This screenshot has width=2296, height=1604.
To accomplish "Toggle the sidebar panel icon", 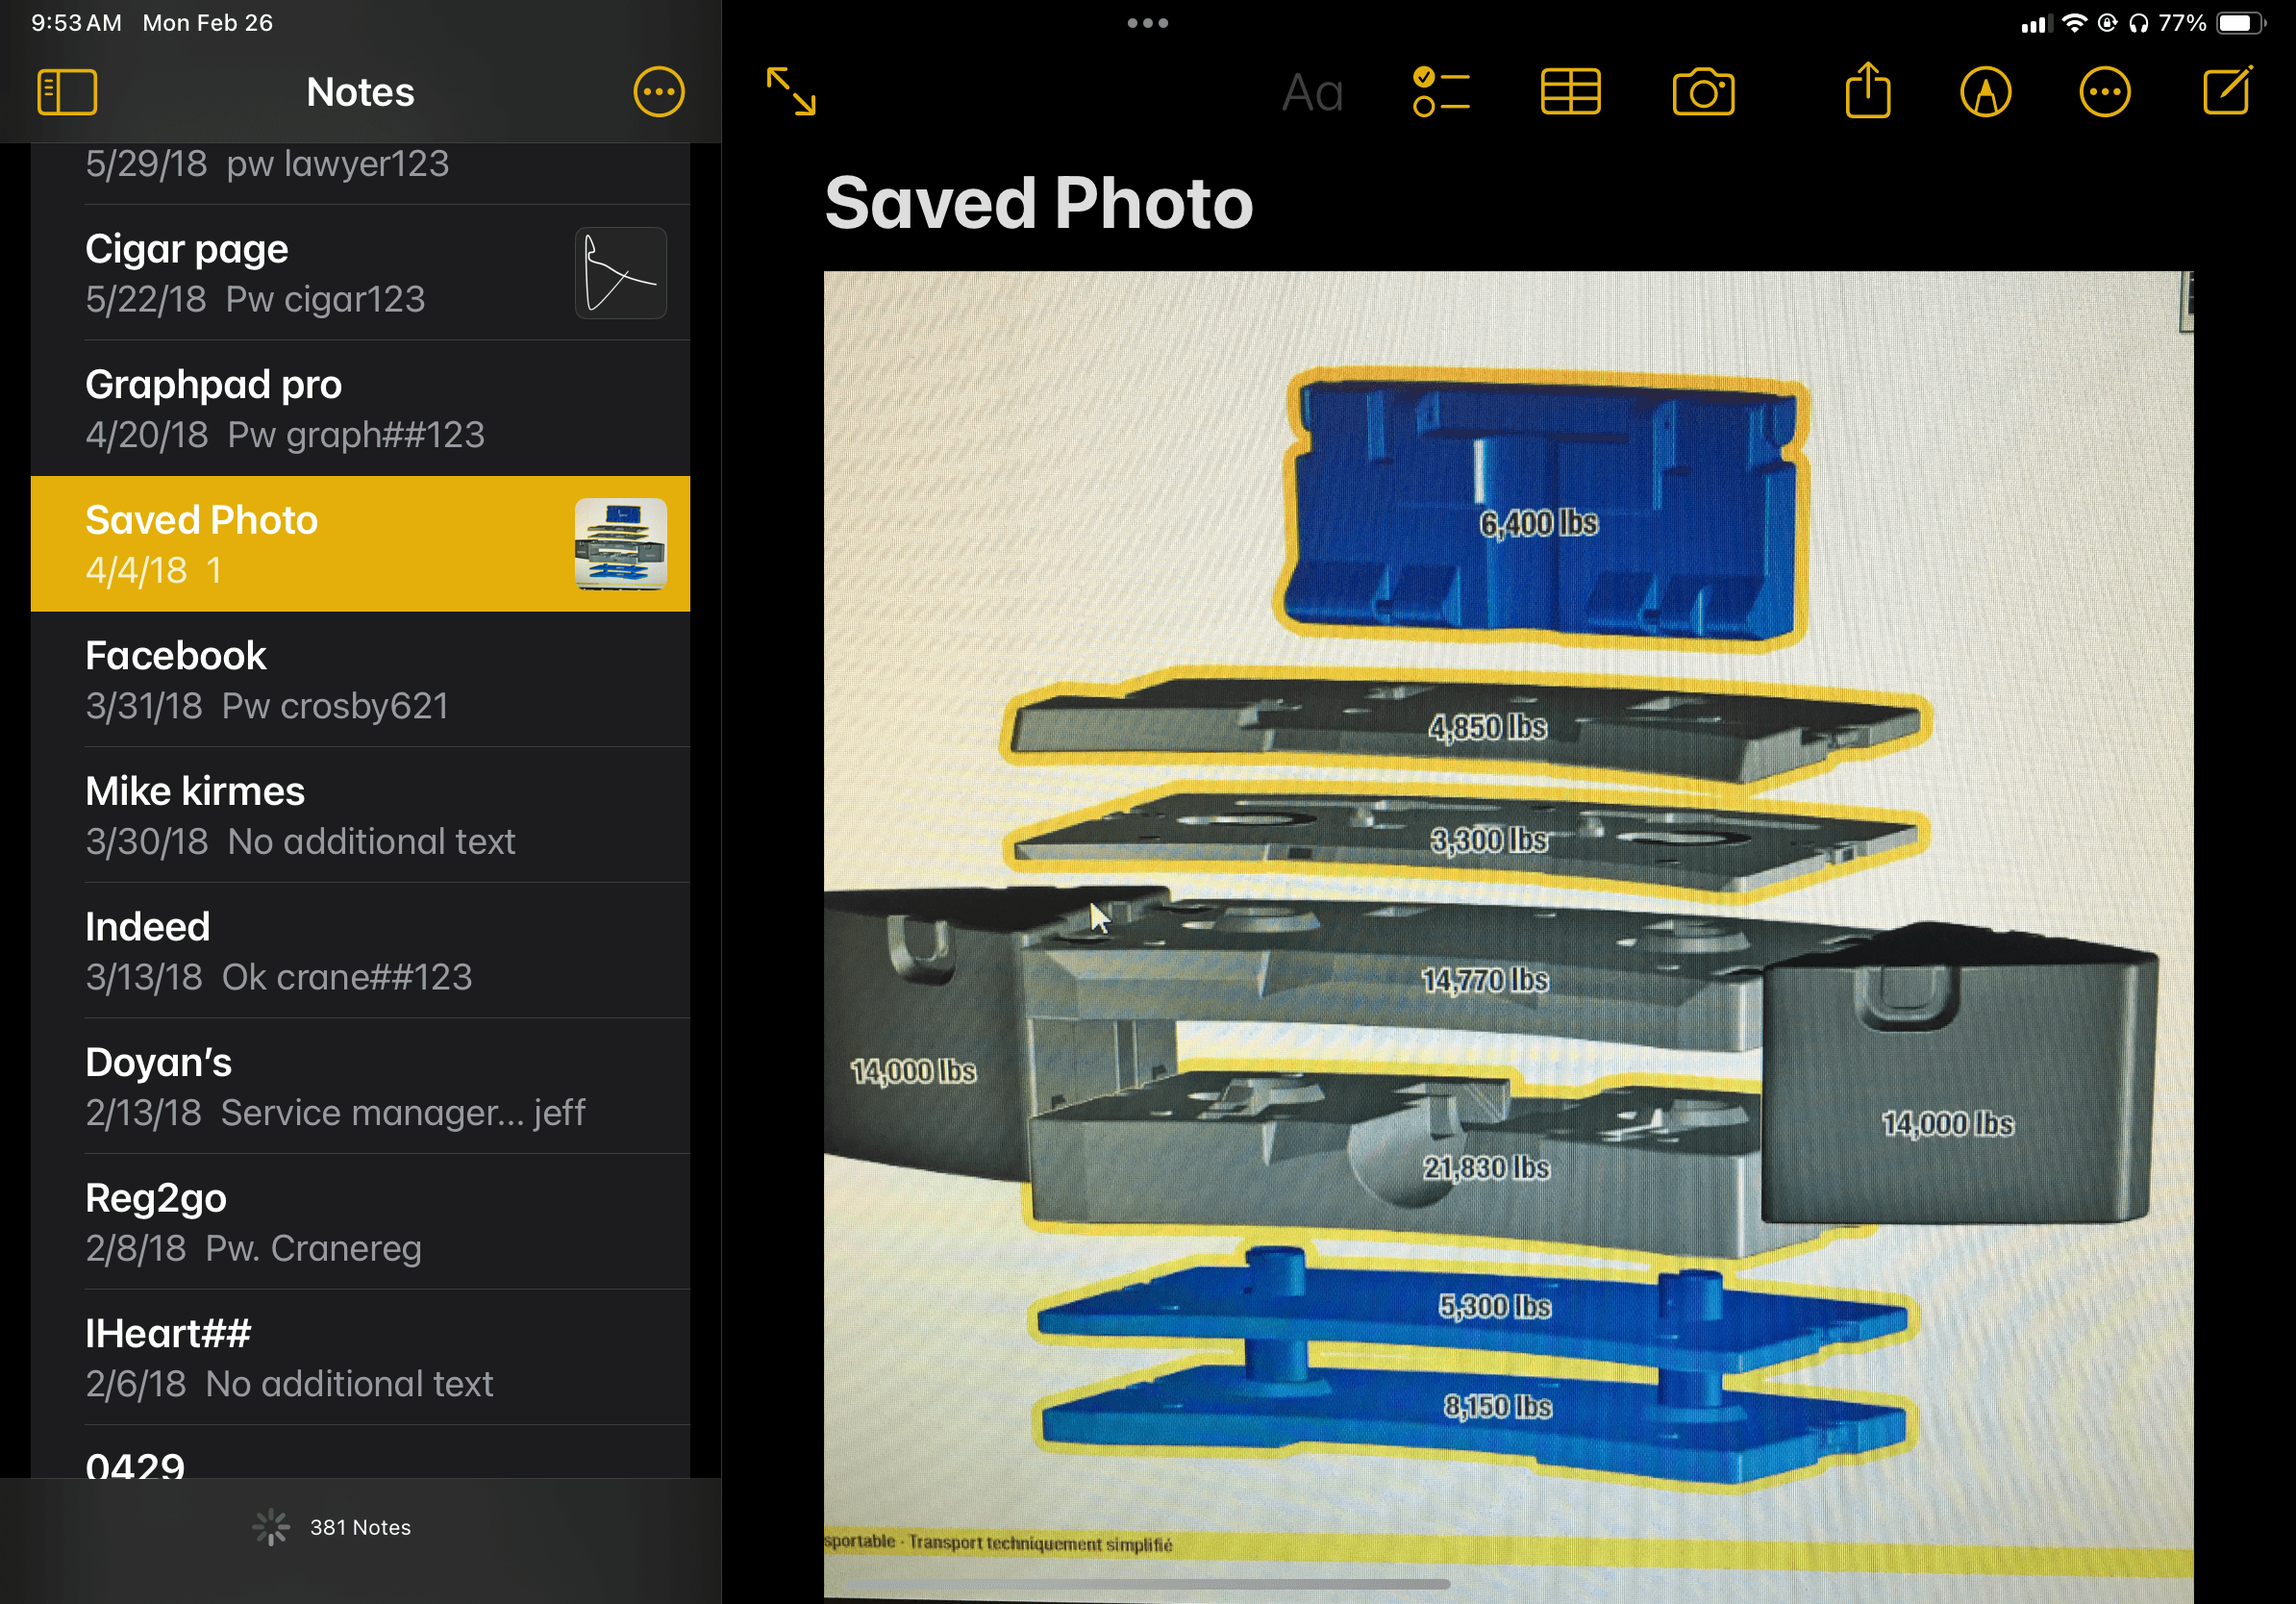I will click(x=67, y=92).
